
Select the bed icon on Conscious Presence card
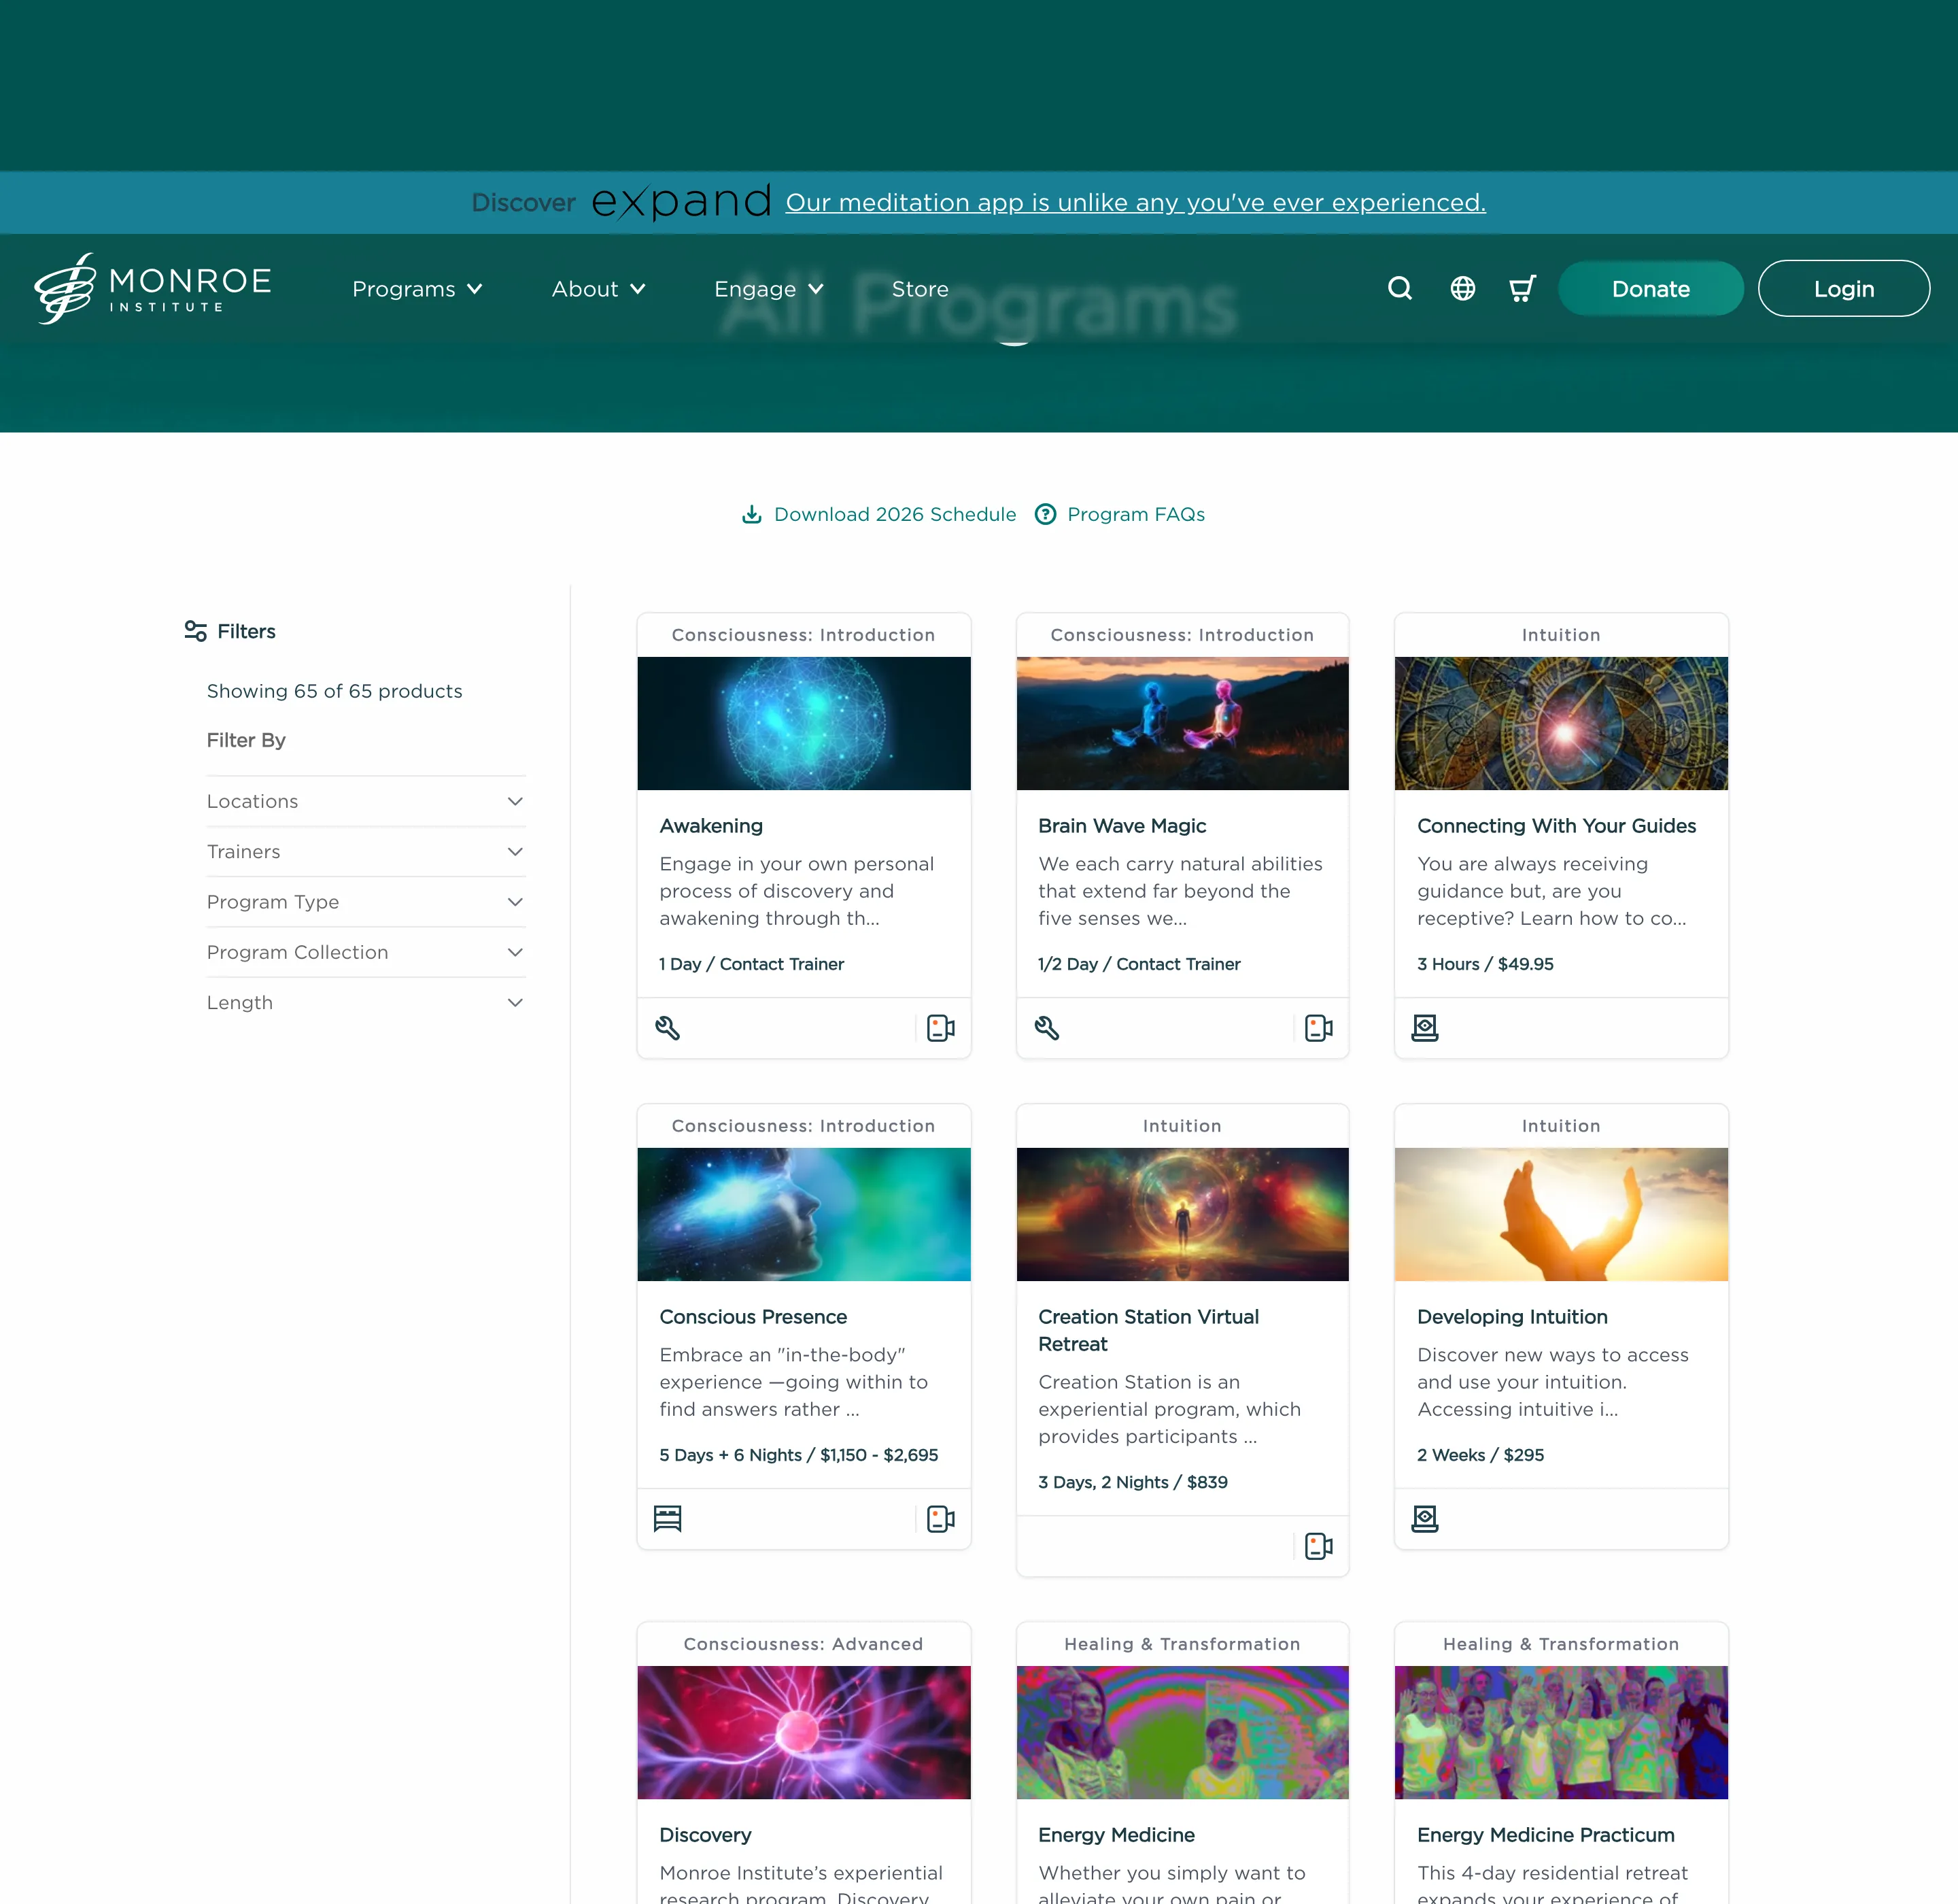tap(667, 1519)
